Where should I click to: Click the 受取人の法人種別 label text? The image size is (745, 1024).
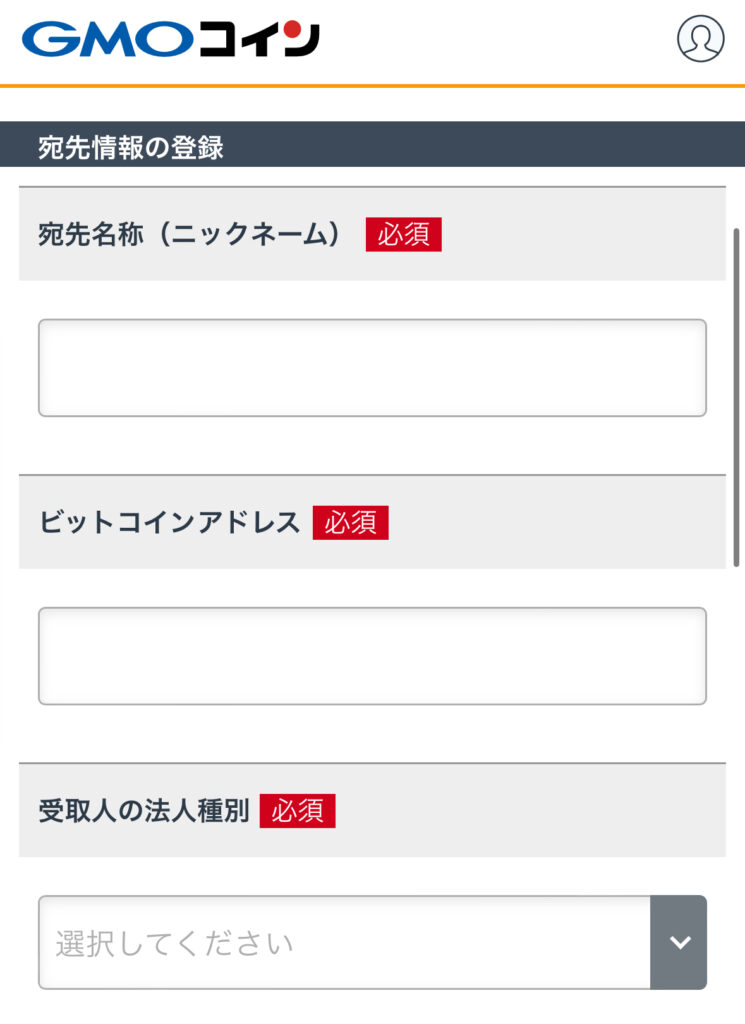coord(144,810)
